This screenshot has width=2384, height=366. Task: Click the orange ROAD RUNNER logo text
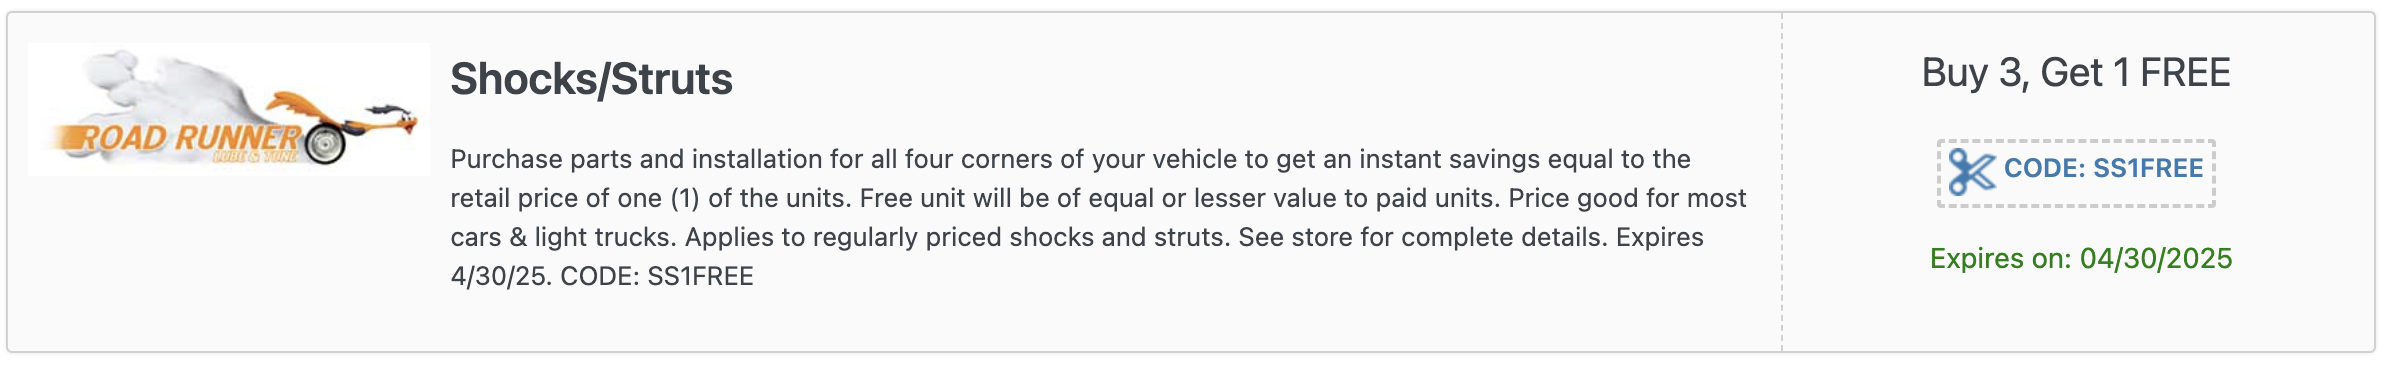click(x=178, y=139)
